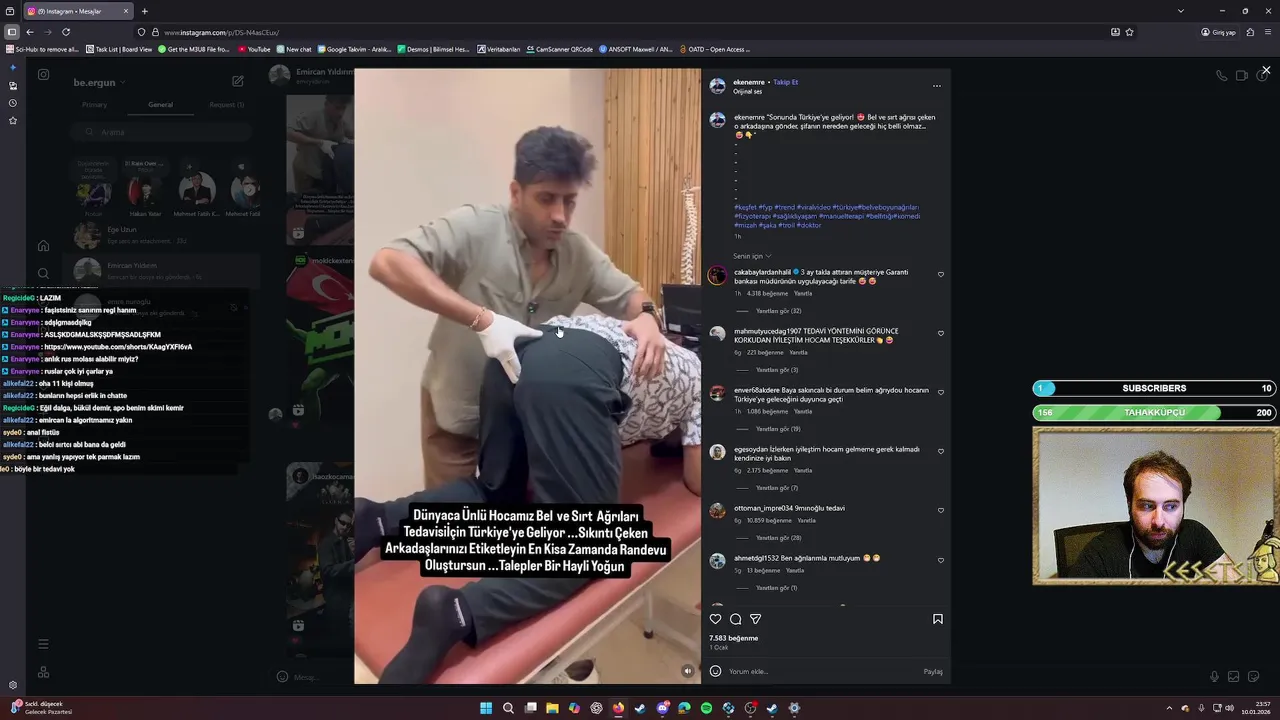Viewport: 1280px width, 720px height.
Task: Bookmark this page with star icon
Action: pyautogui.click(x=1130, y=32)
